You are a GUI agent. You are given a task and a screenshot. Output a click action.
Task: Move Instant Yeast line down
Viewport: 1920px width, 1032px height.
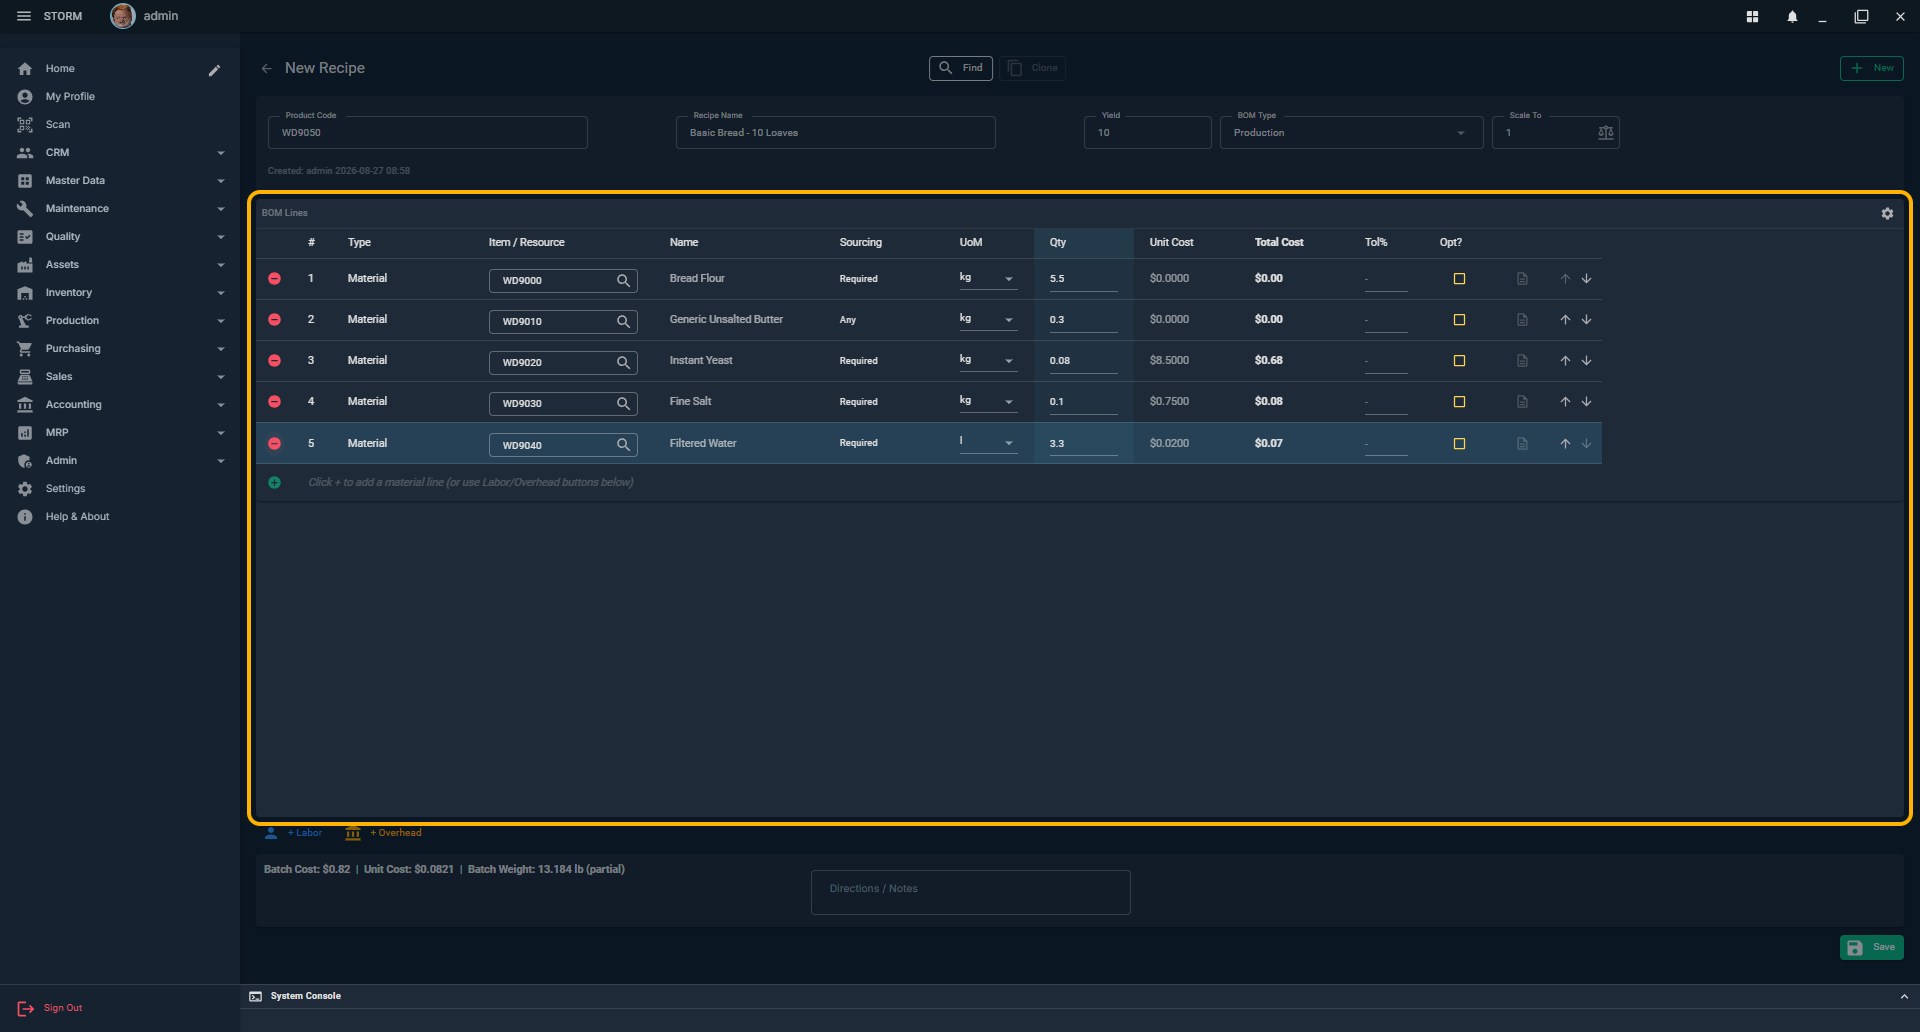(1586, 361)
